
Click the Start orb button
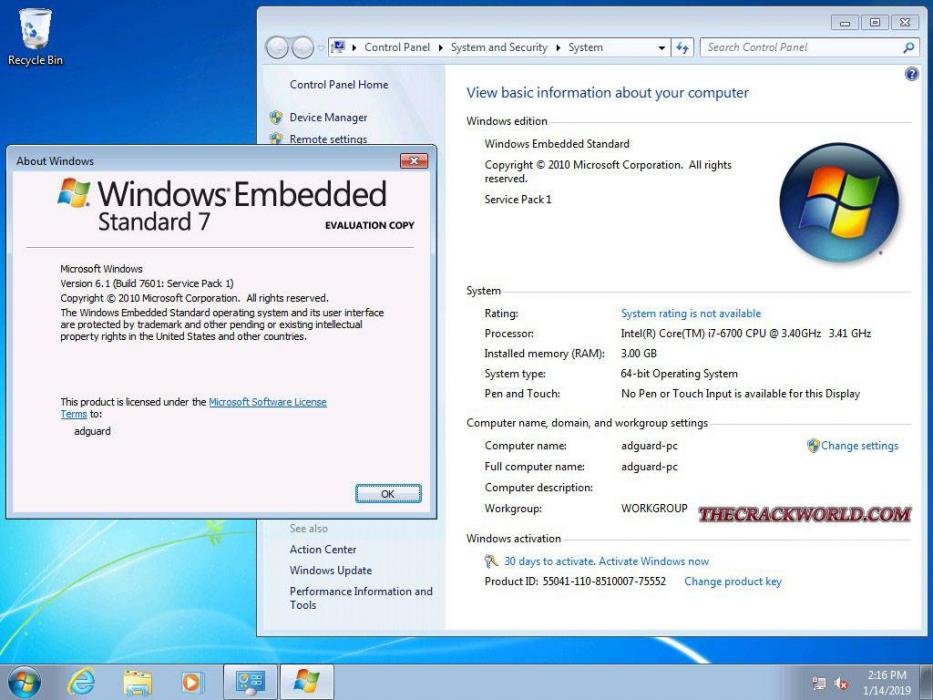click(x=24, y=682)
